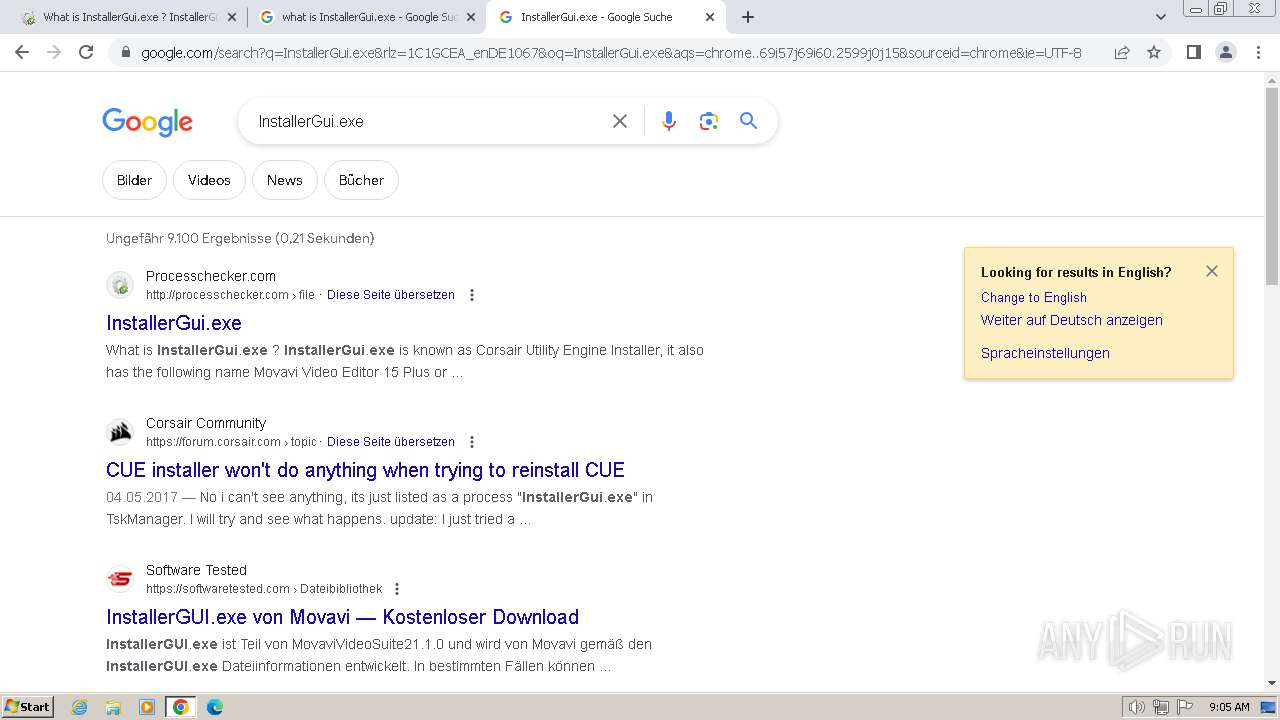Open more options for Software Tested result
Screen dimensions: 1280x720
[397, 589]
